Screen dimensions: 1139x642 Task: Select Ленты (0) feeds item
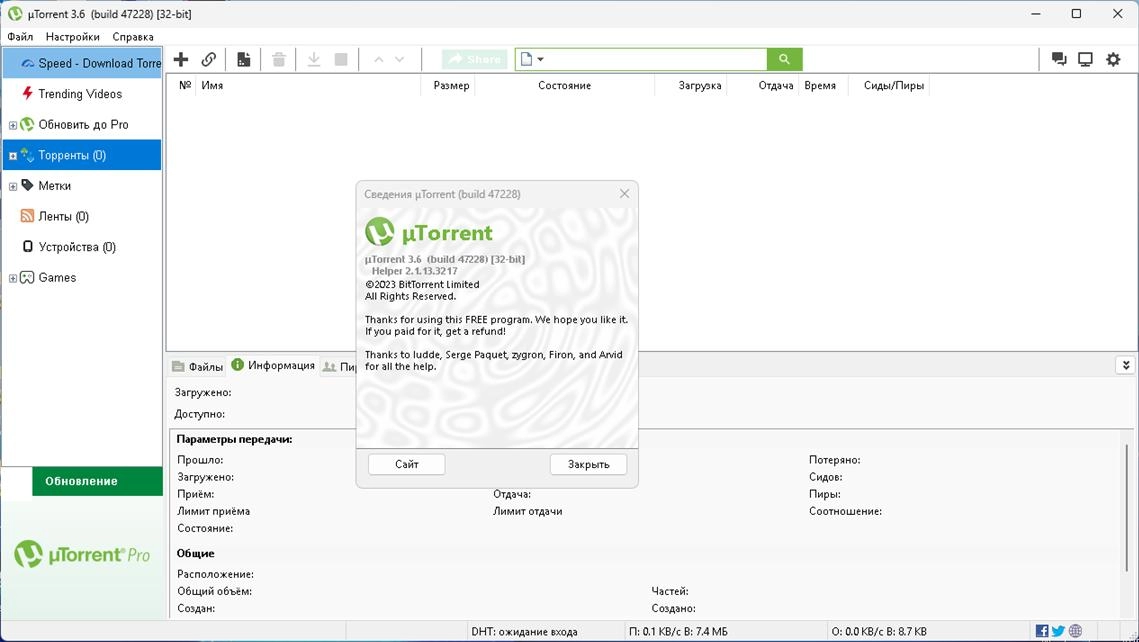tap(63, 216)
